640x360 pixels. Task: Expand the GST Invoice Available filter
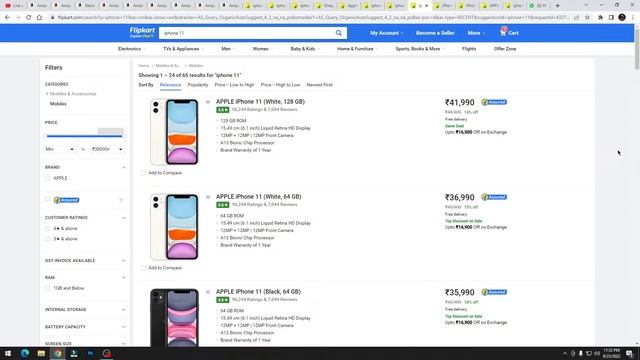123,260
